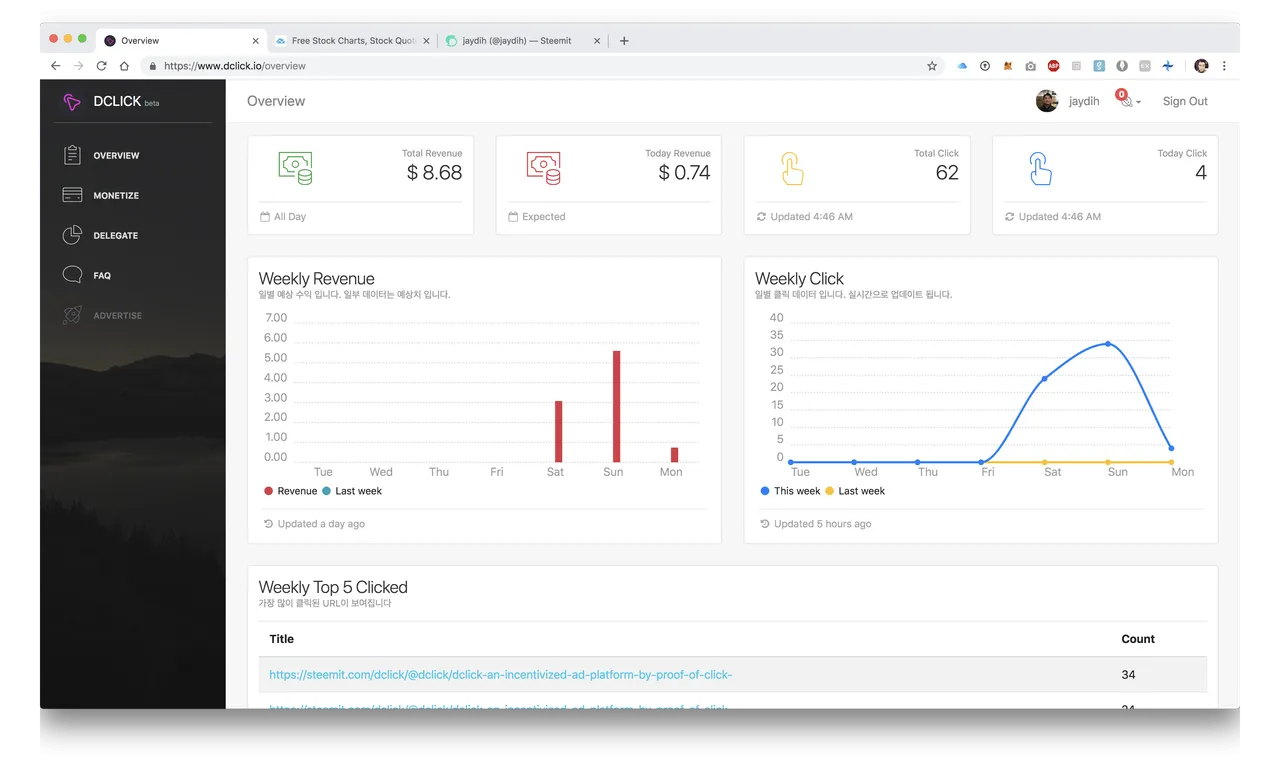1280x766 pixels.
Task: Click refresh icon in Total Click card
Action: pos(761,216)
